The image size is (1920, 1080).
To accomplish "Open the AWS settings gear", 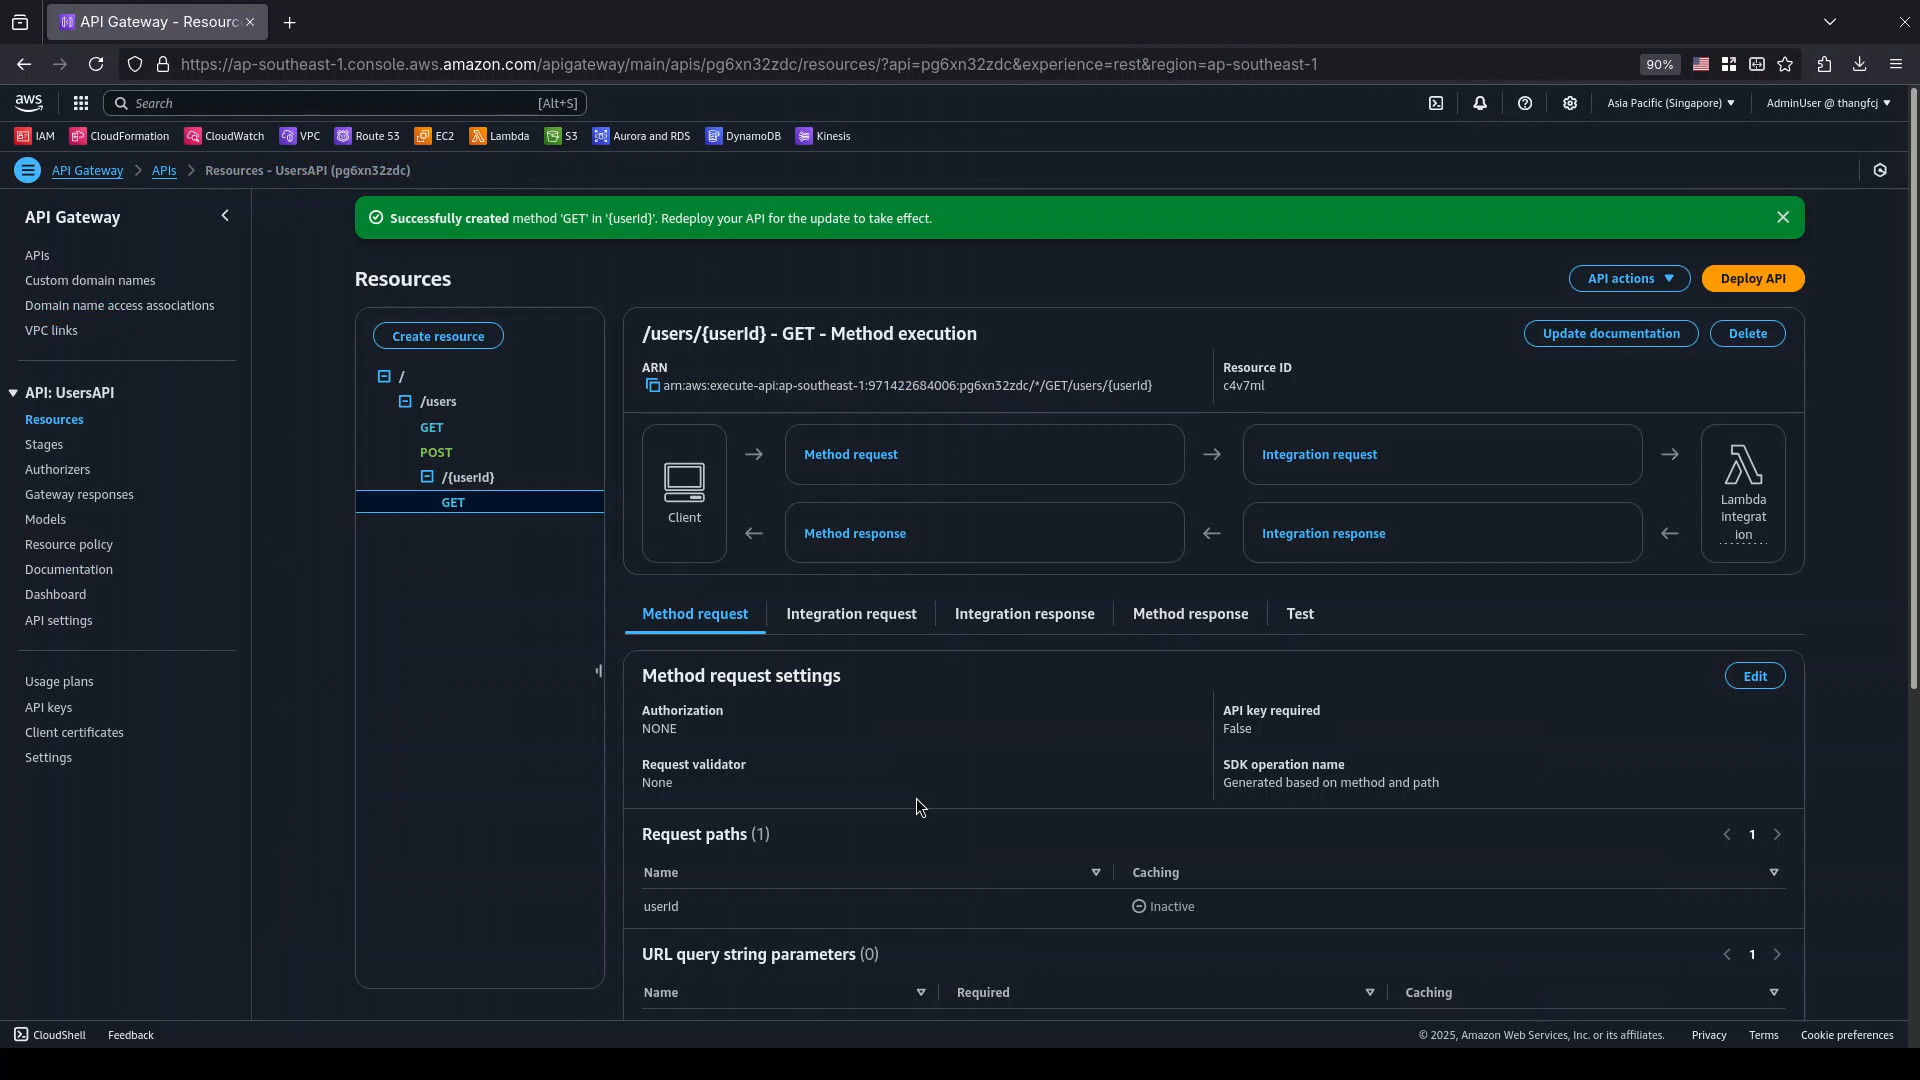I will coord(1570,103).
